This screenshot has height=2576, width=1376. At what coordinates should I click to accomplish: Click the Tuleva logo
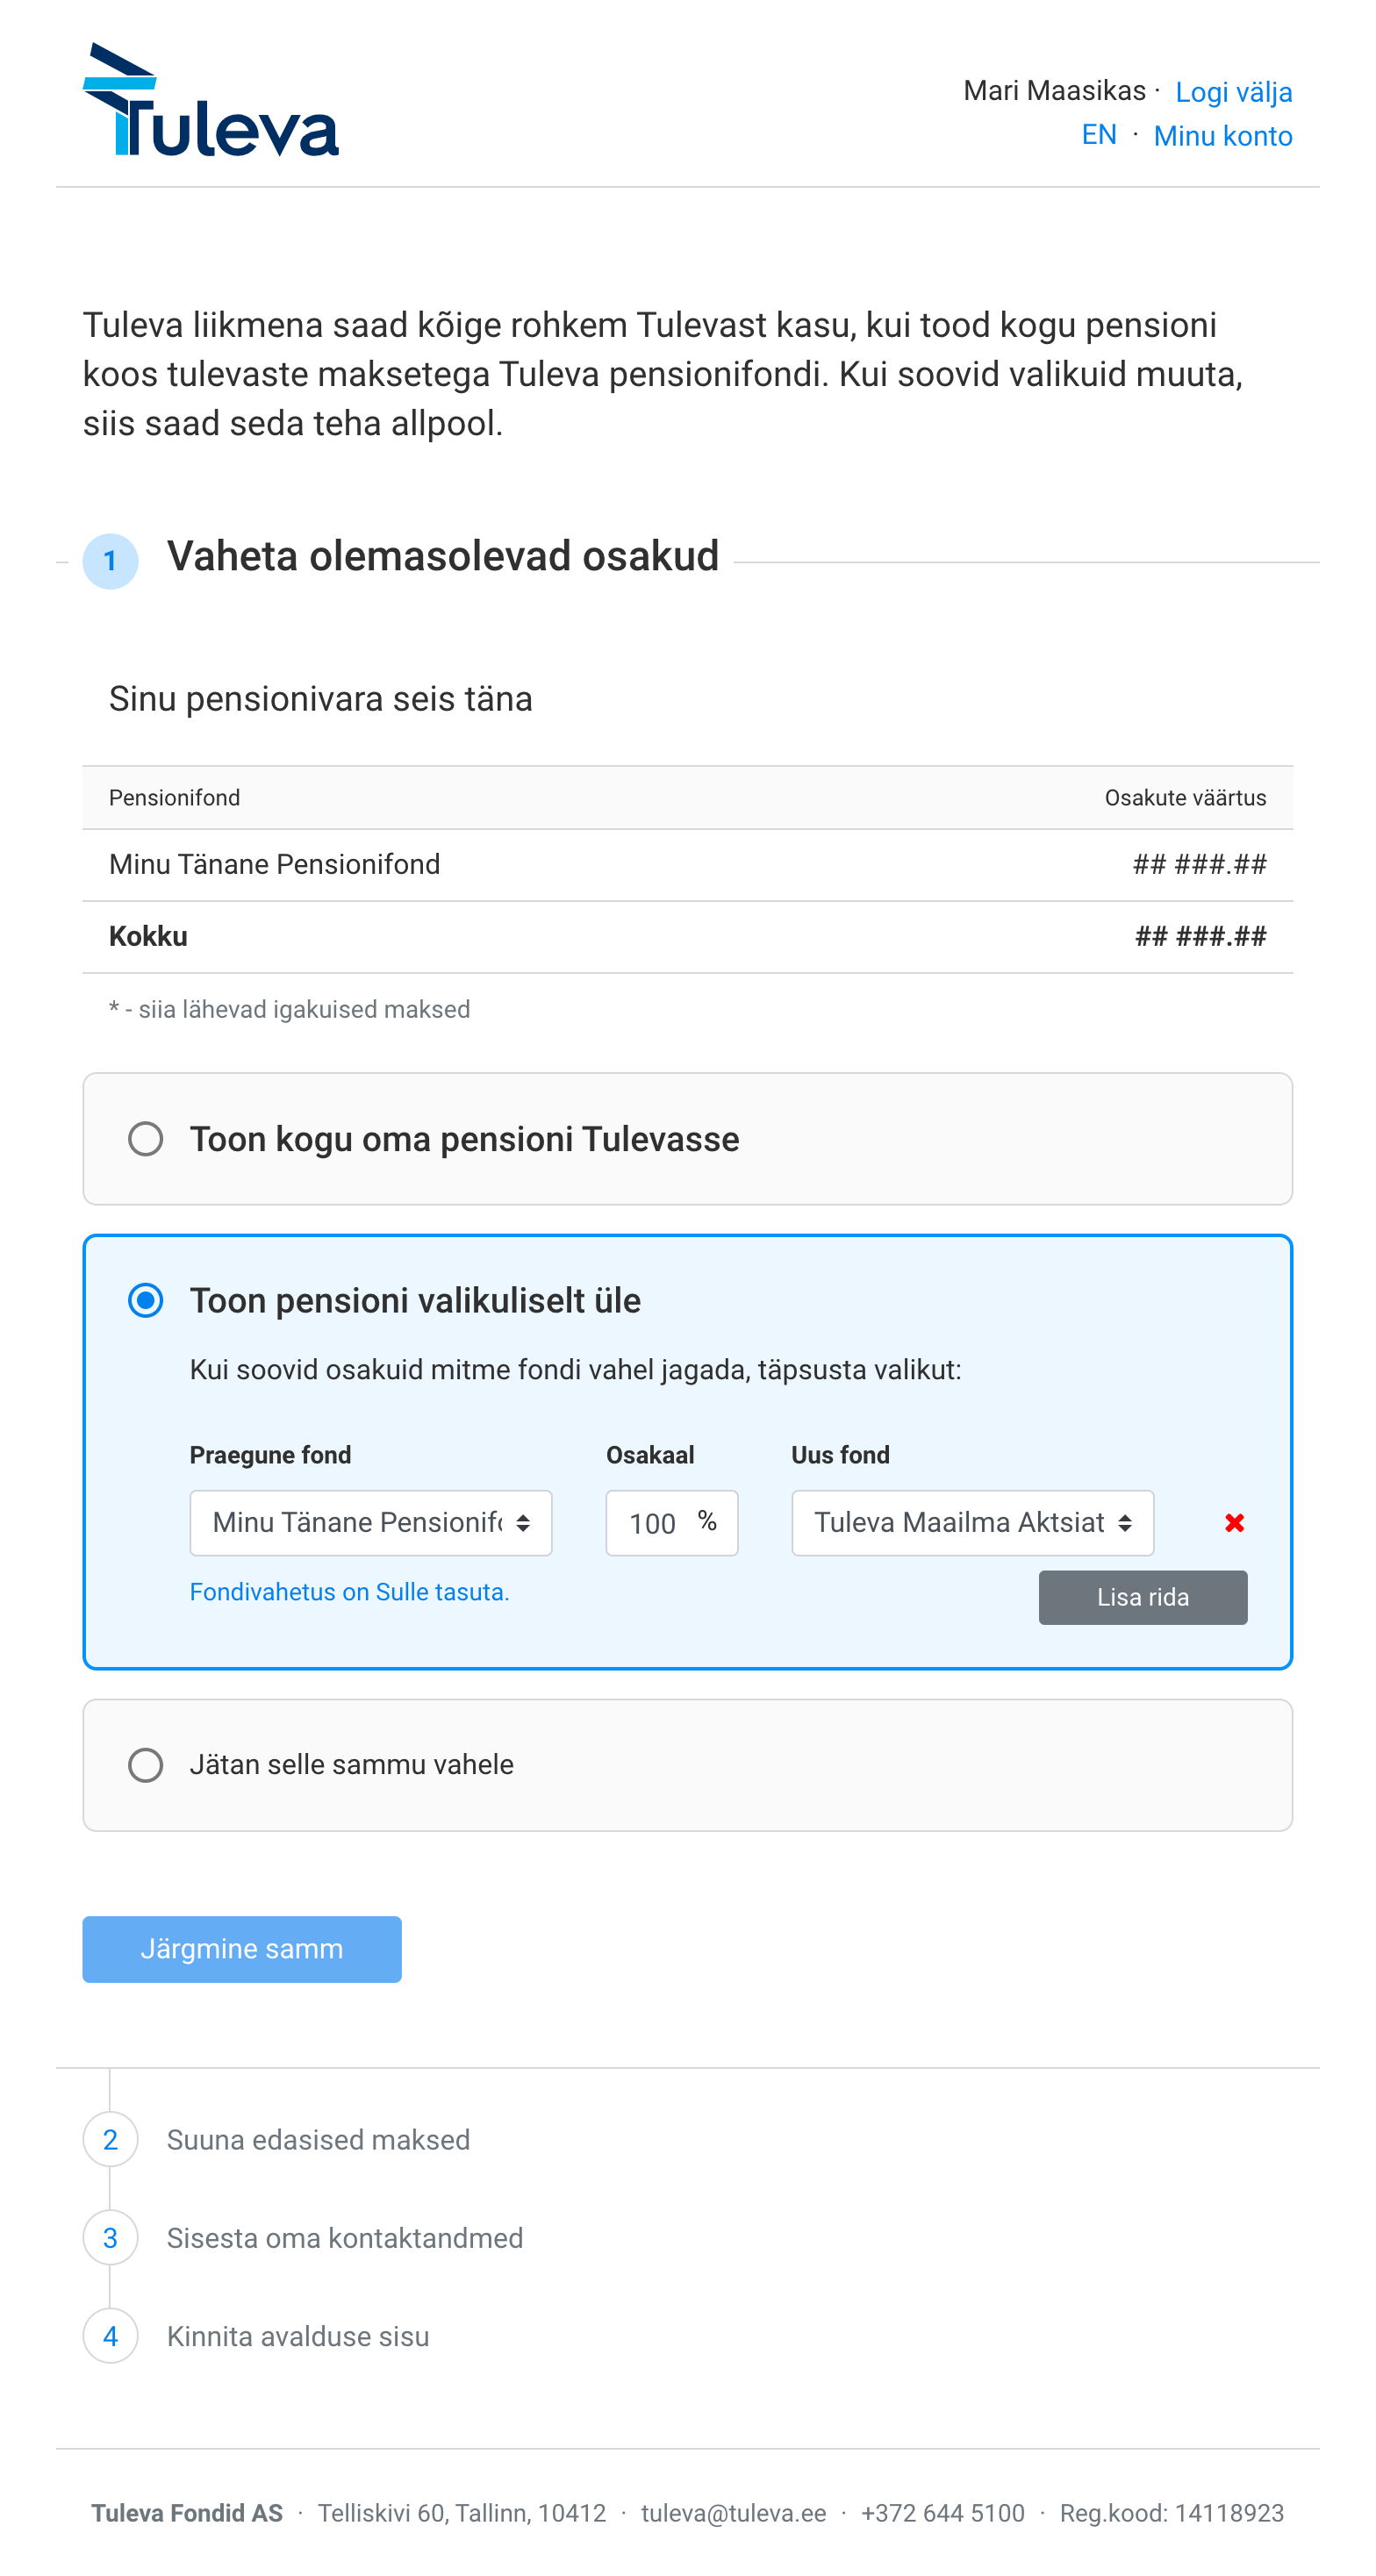pyautogui.click(x=211, y=100)
